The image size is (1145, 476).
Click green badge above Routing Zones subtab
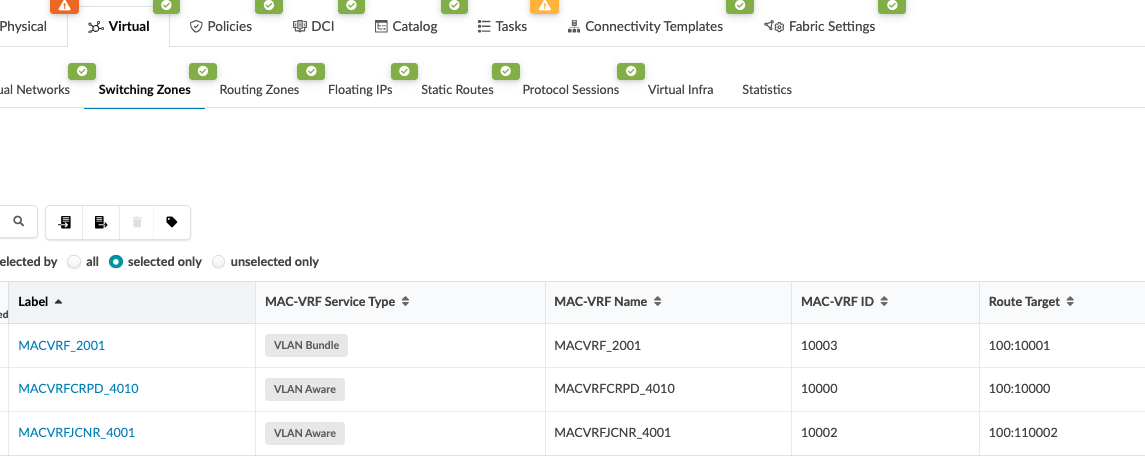tap(311, 72)
